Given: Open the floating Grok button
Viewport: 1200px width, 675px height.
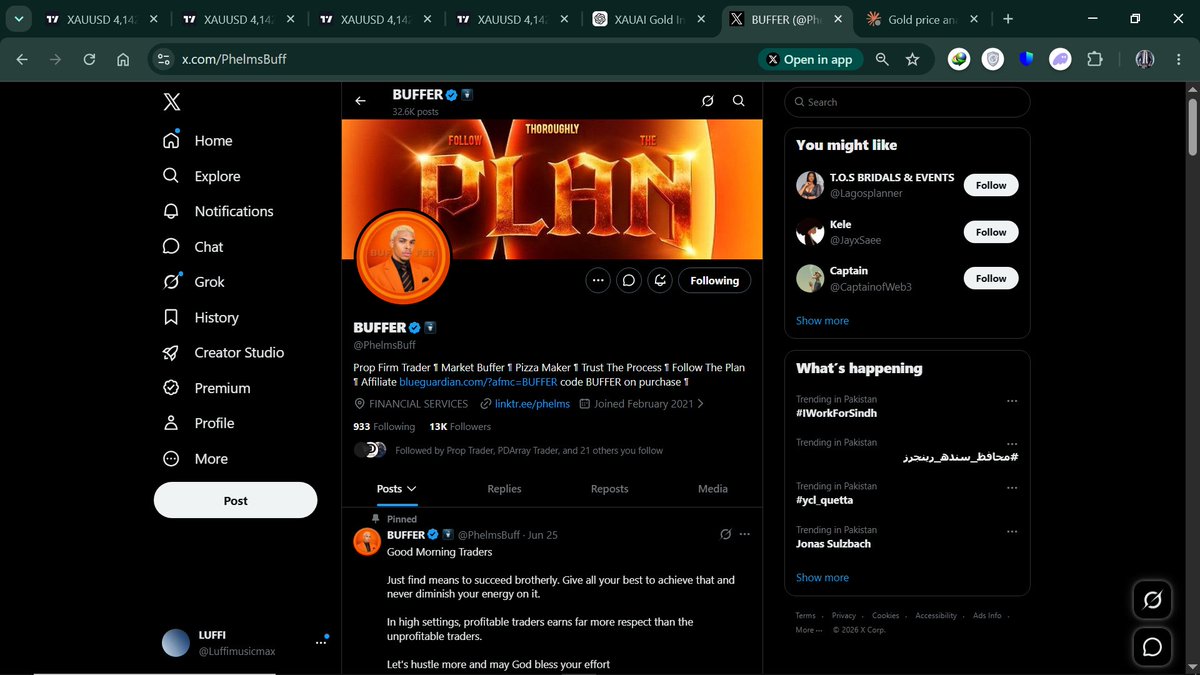Looking at the screenshot, I should click(1152, 600).
